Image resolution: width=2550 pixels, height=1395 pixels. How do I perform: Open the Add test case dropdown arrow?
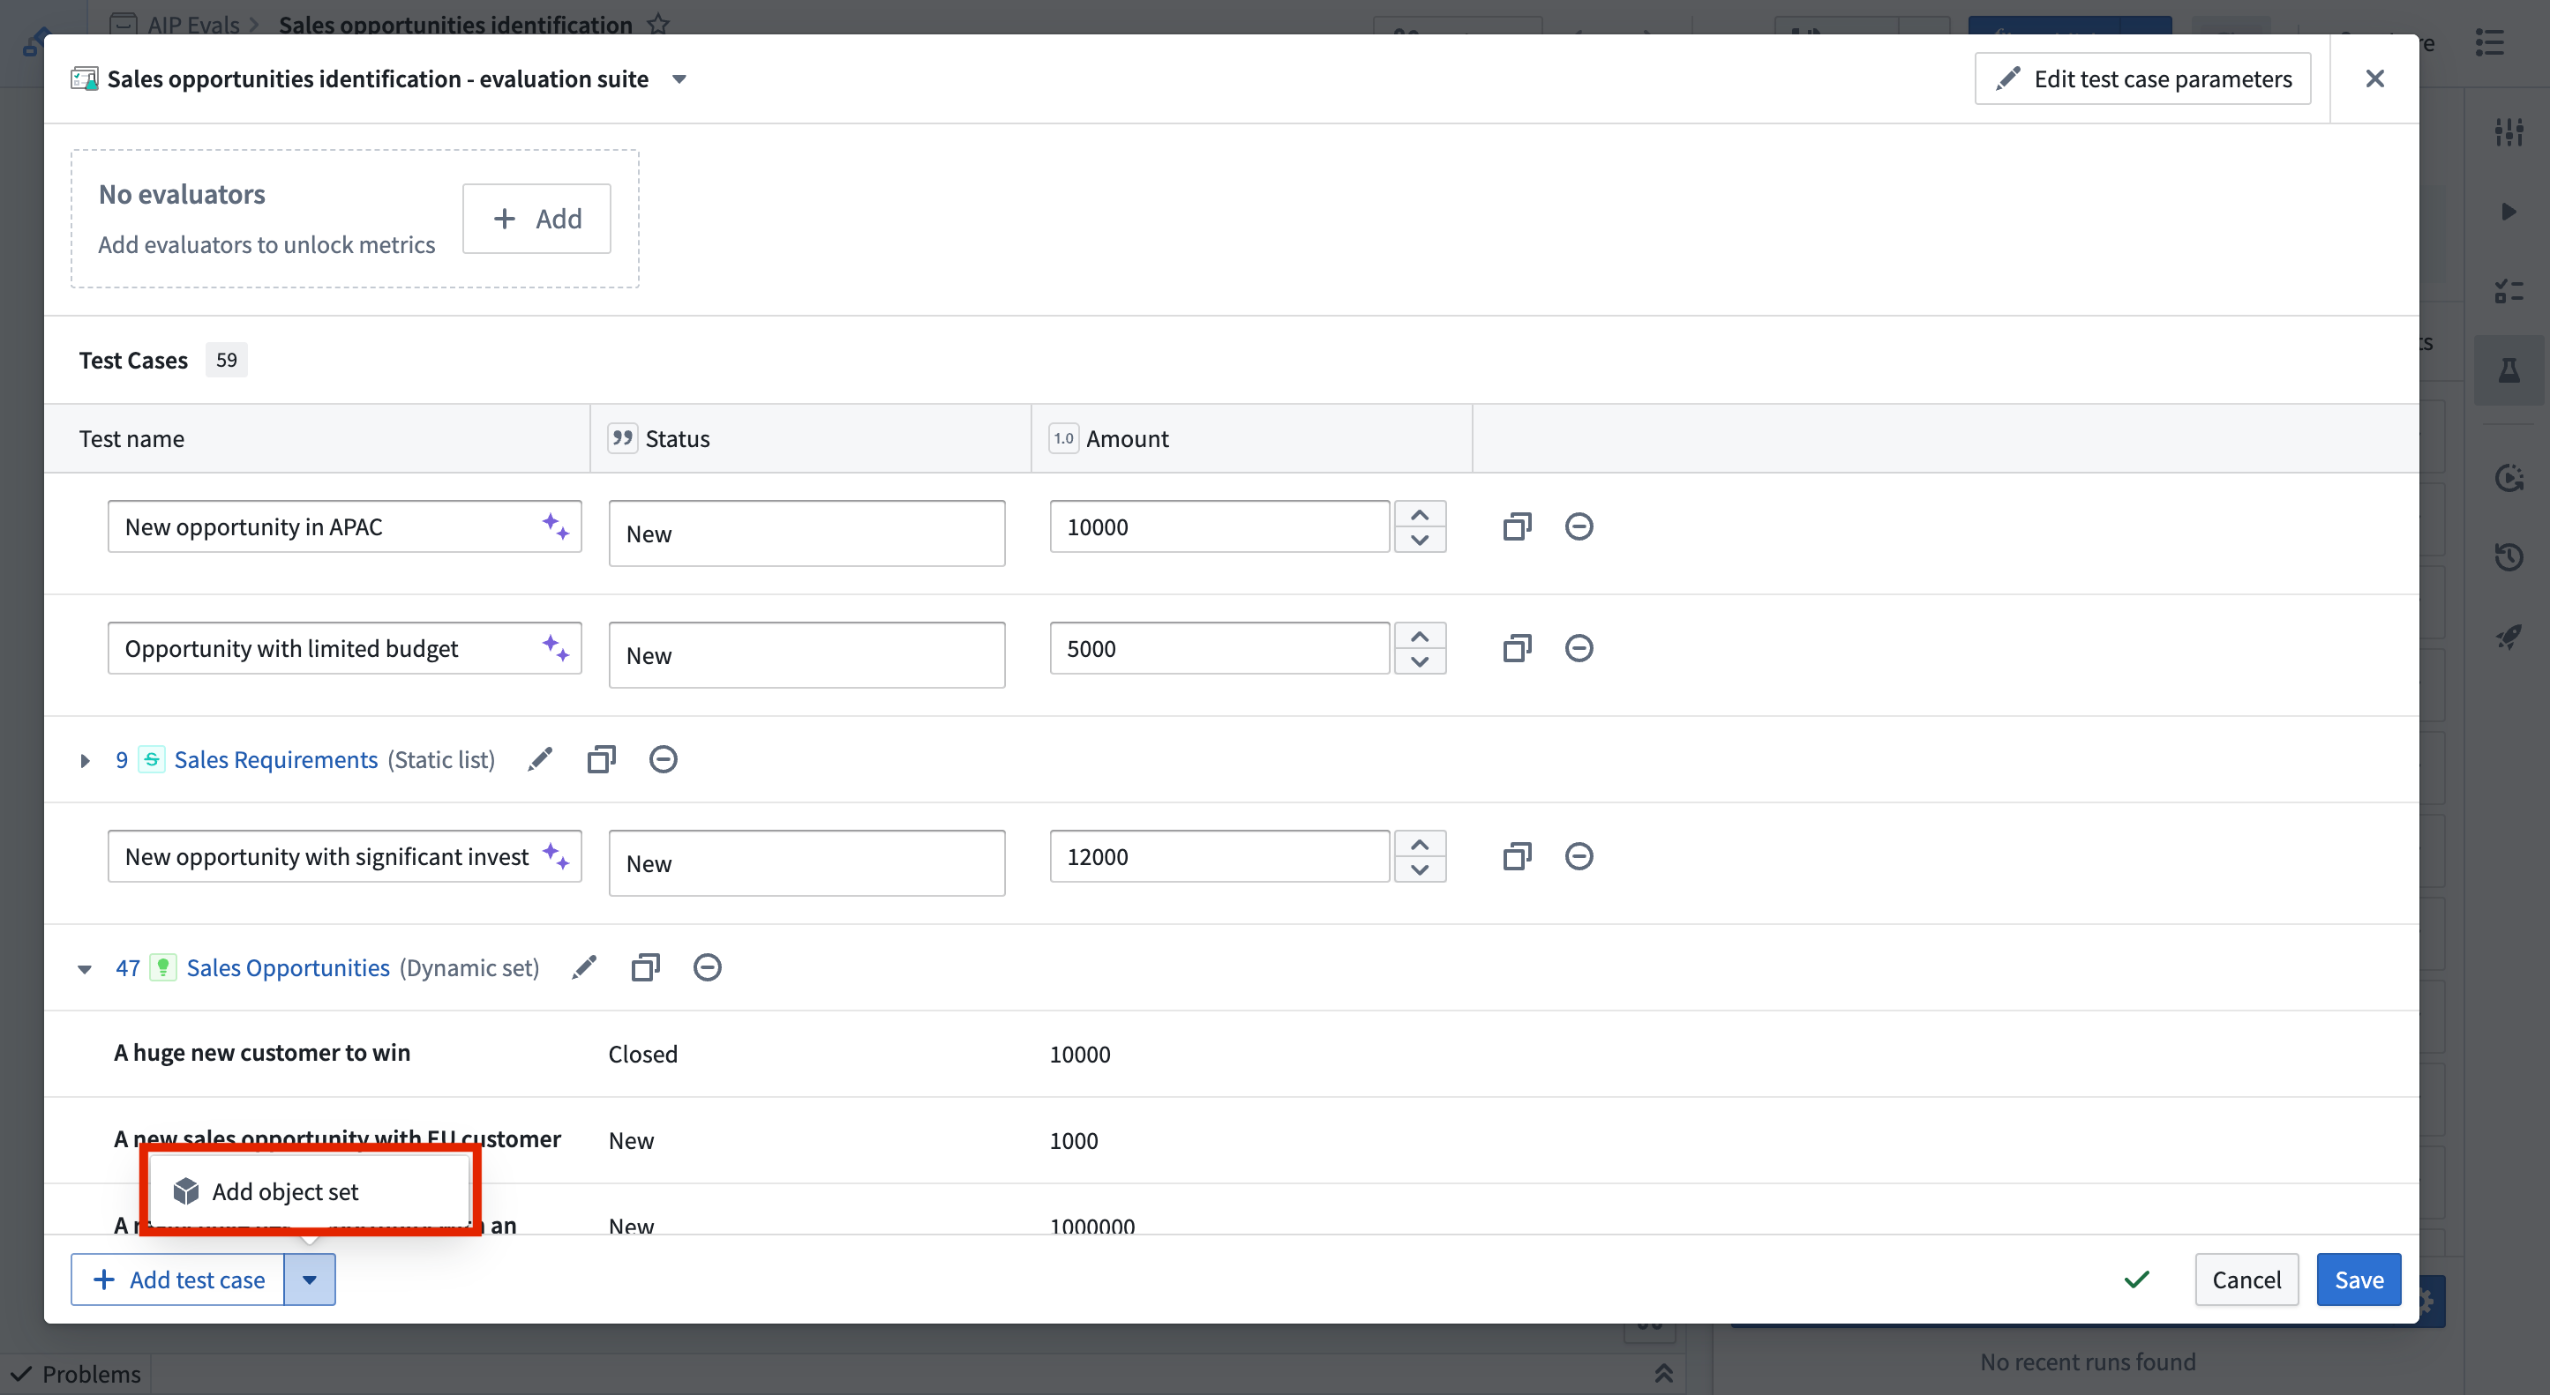click(310, 1279)
